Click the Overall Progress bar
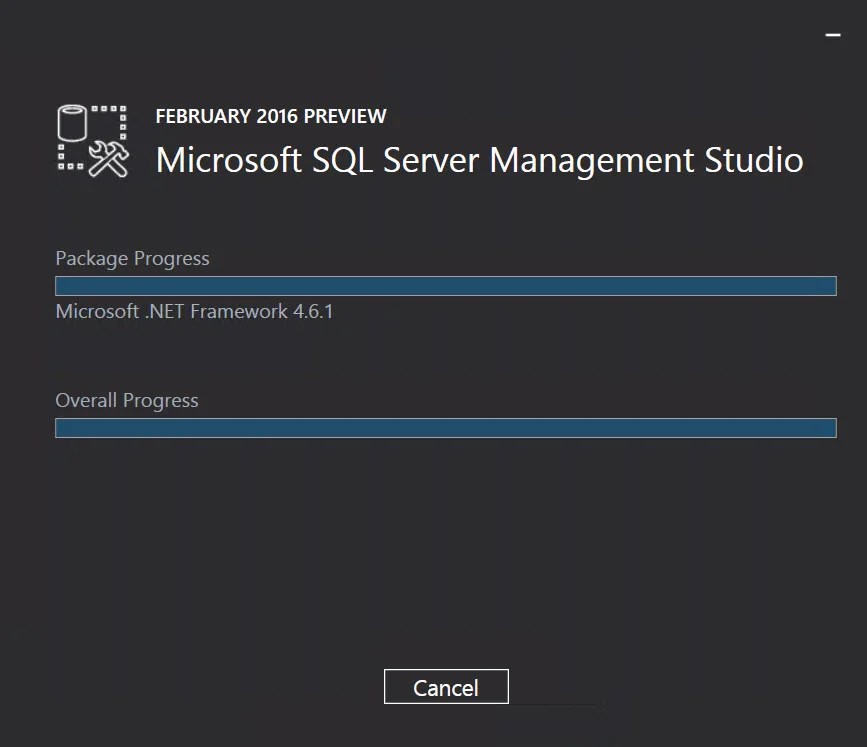Image resolution: width=867 pixels, height=747 pixels. pos(445,428)
